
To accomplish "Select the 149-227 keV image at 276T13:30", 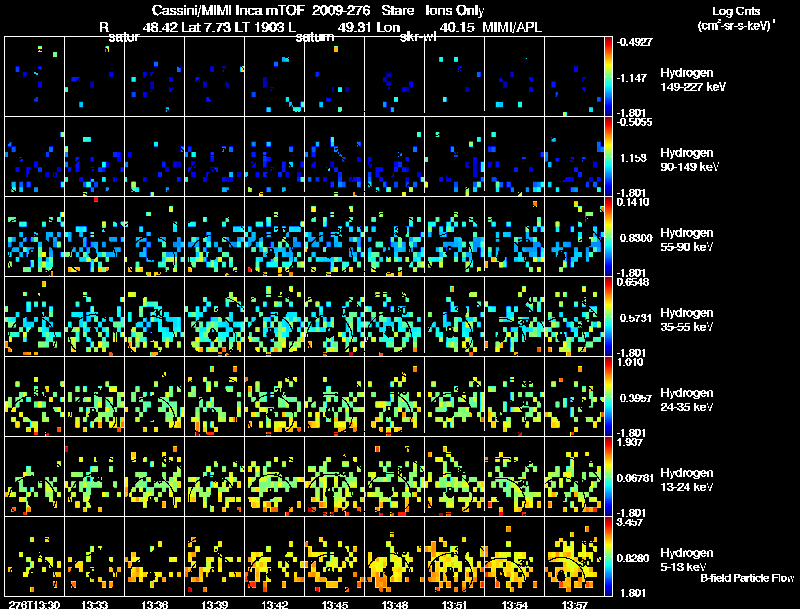I will [x=34, y=76].
